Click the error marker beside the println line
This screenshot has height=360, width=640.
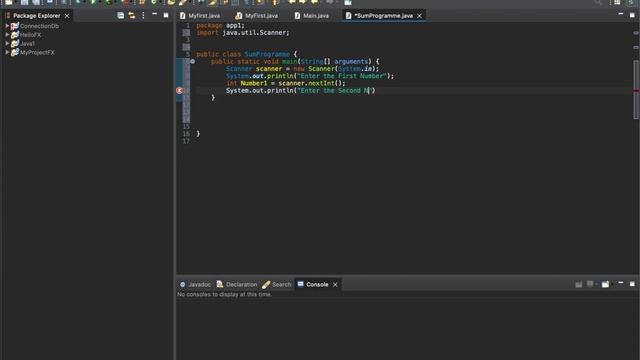point(179,91)
